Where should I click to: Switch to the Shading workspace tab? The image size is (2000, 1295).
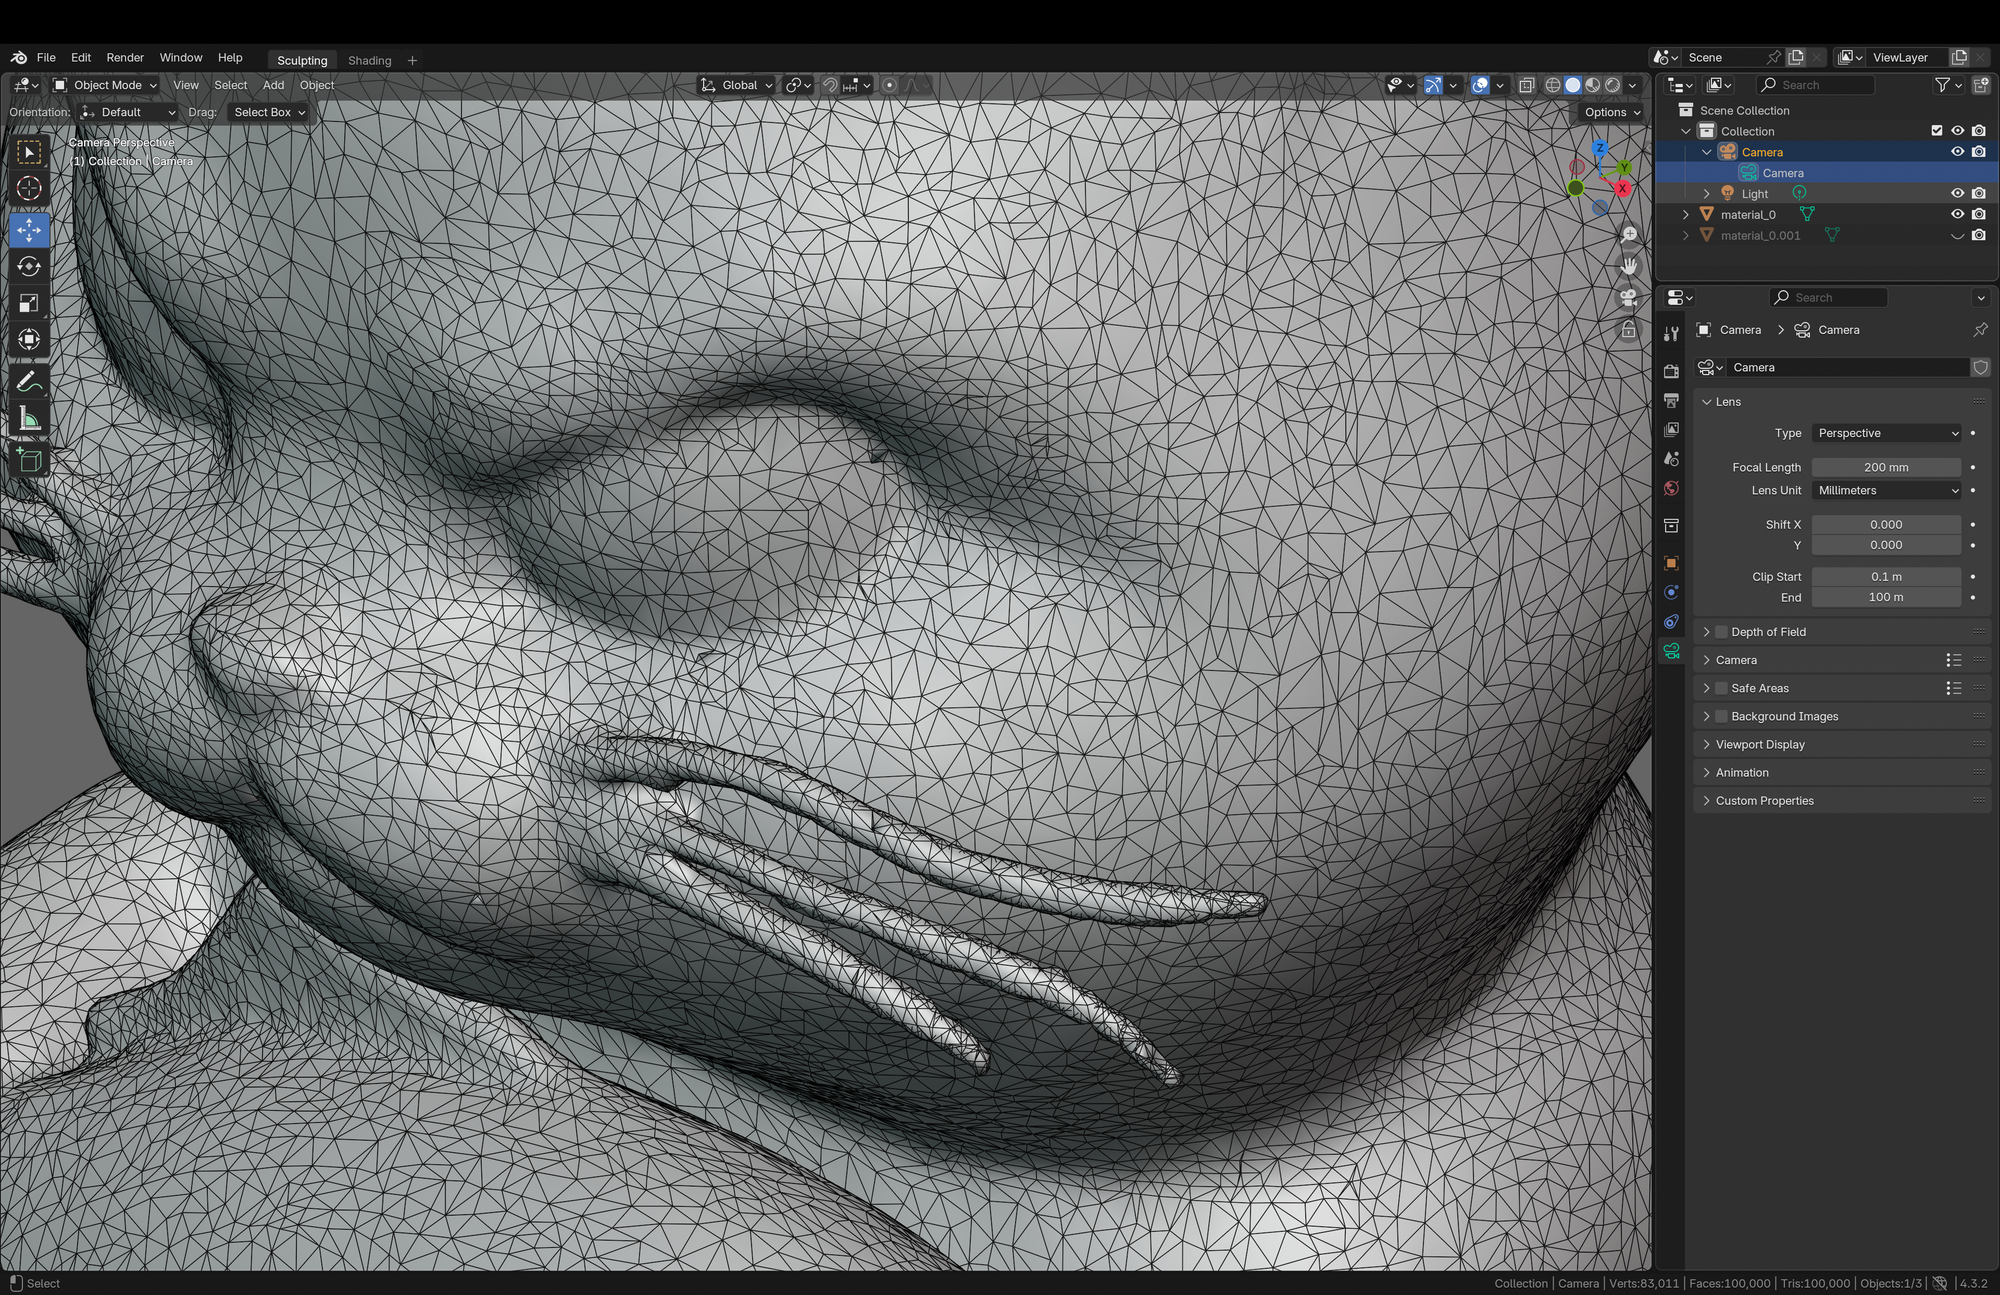coord(369,60)
